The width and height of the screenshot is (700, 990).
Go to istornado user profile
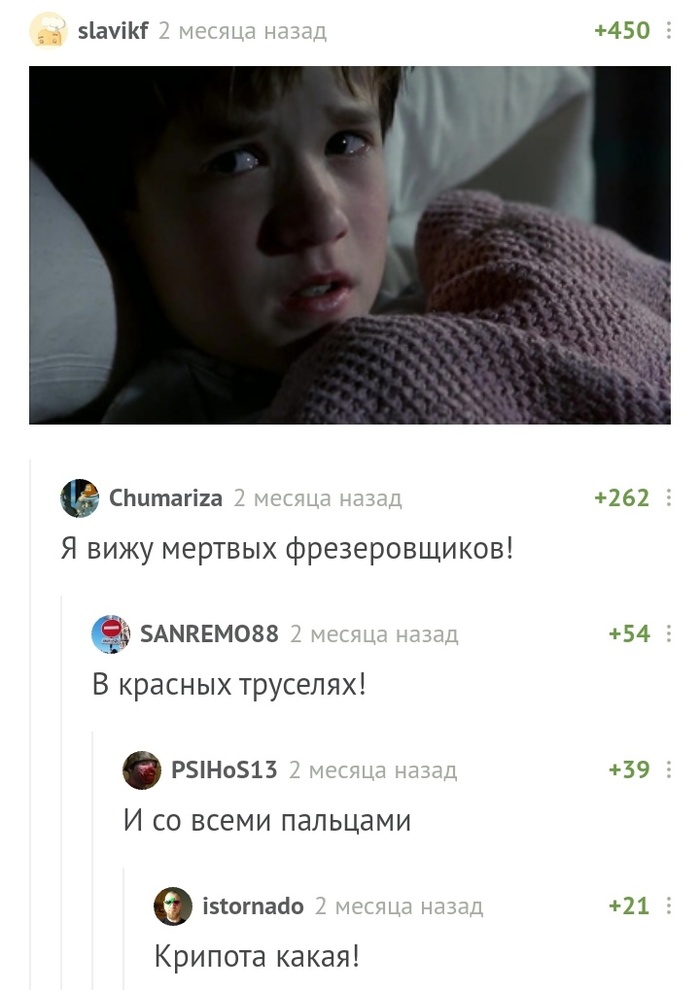point(253,906)
